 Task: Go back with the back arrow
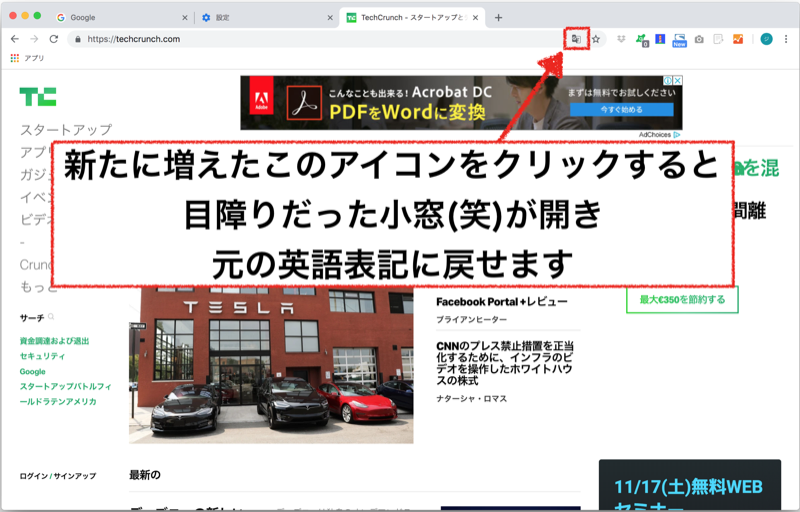(15, 39)
